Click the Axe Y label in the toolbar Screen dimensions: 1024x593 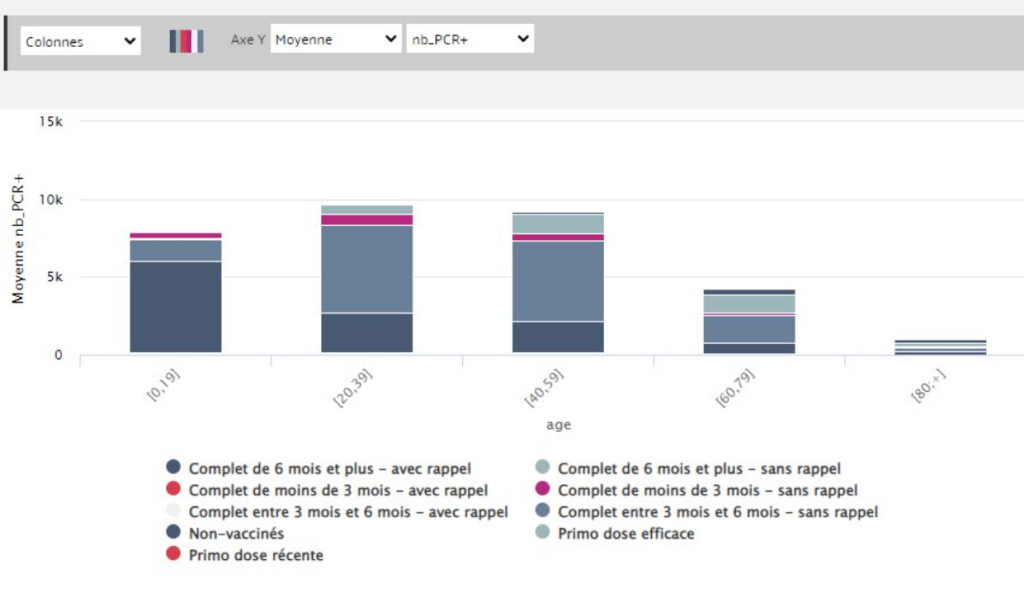(x=247, y=39)
